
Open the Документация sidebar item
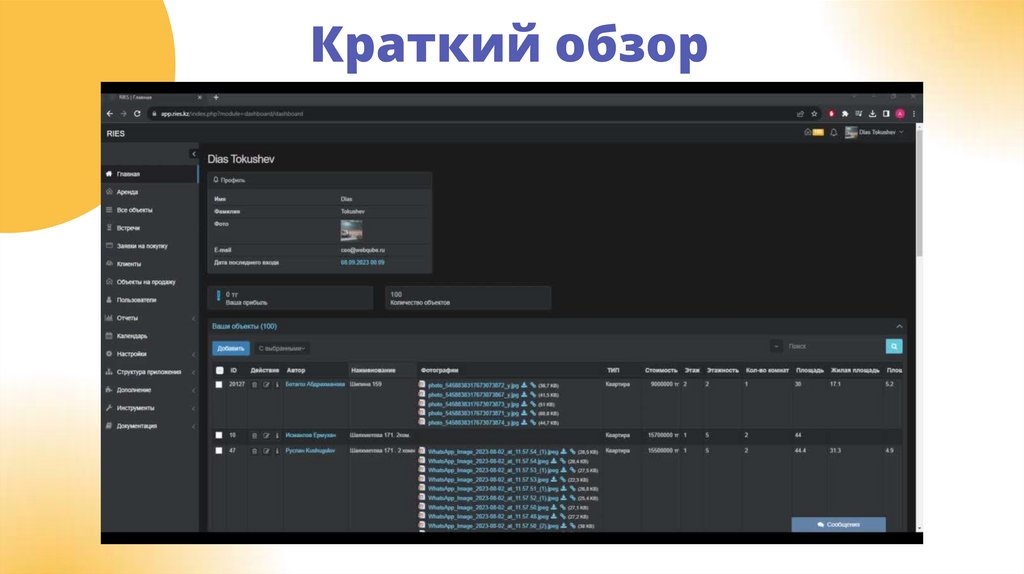(x=150, y=426)
